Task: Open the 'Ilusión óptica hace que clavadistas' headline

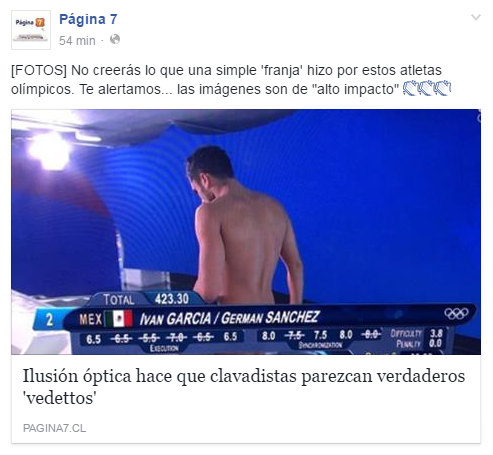Action: pos(244,387)
